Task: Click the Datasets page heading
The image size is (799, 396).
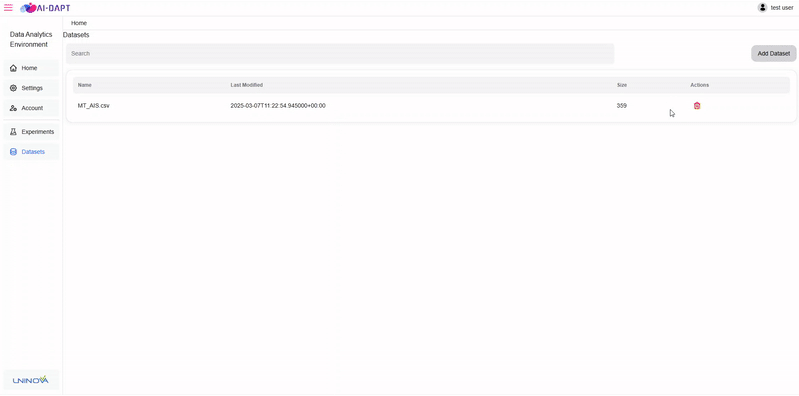Action: (x=76, y=35)
